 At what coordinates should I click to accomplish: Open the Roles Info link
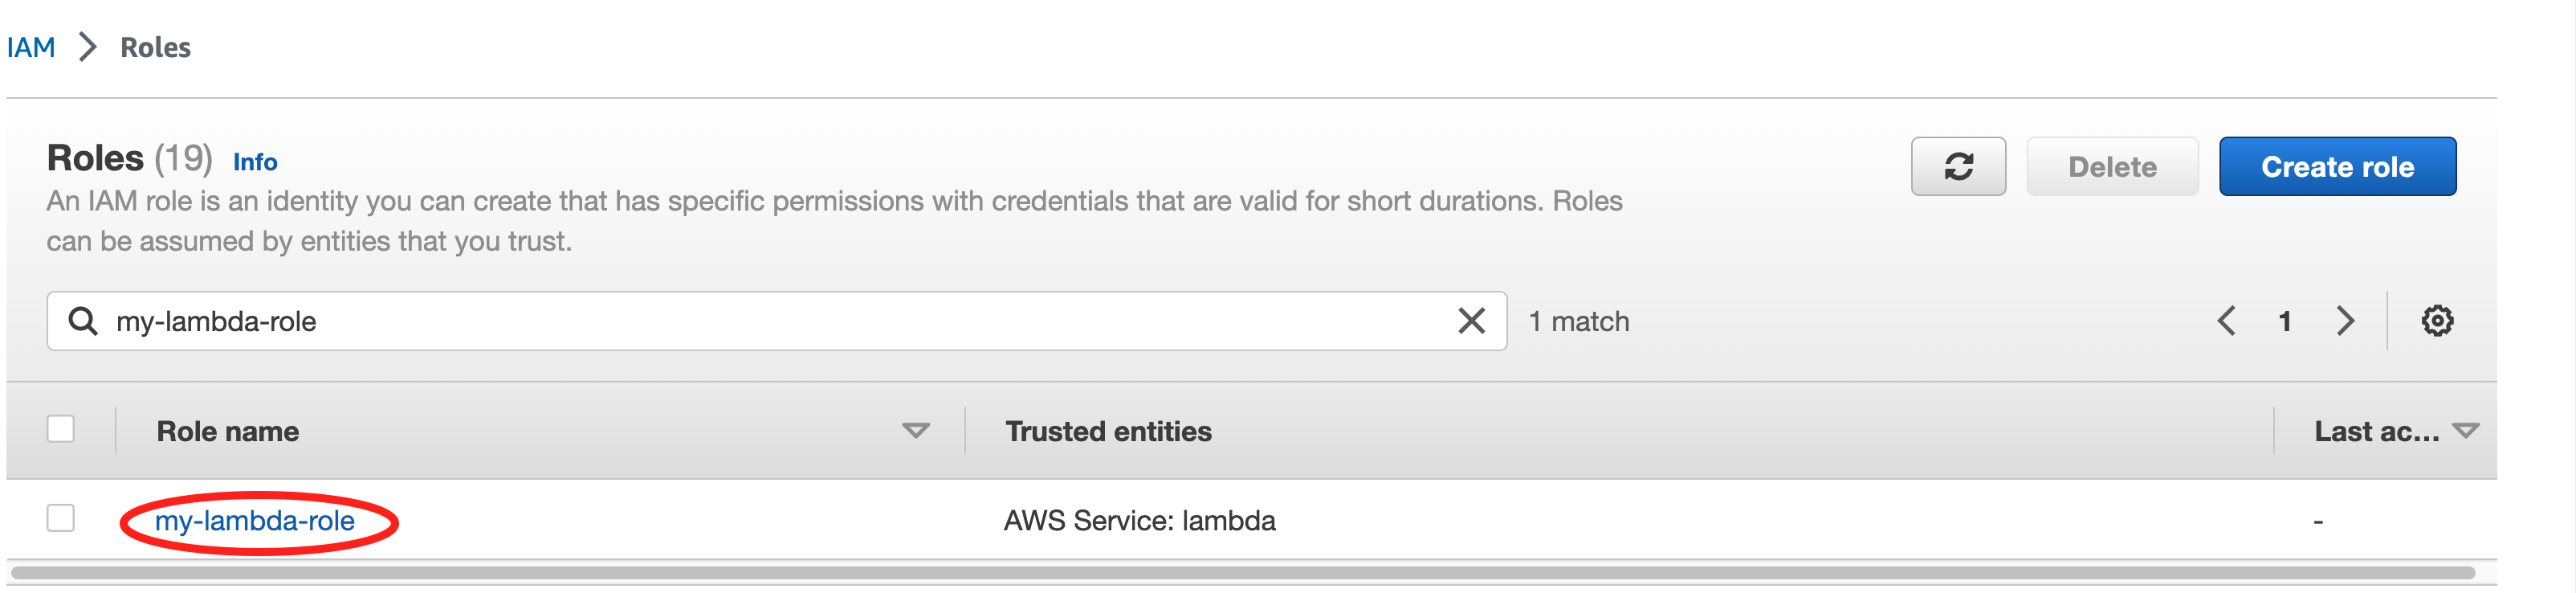(x=255, y=162)
